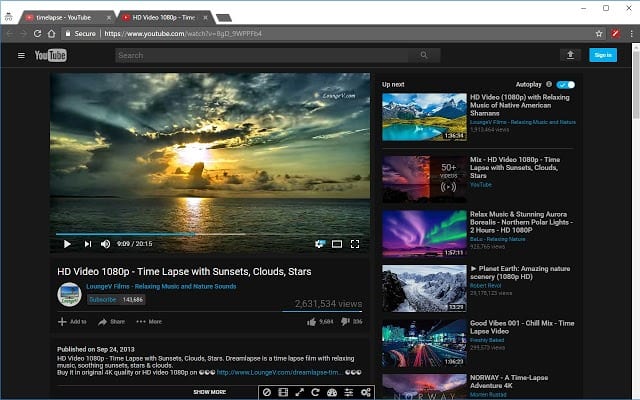Open the More options menu
This screenshot has width=640, height=400.
coord(149,322)
